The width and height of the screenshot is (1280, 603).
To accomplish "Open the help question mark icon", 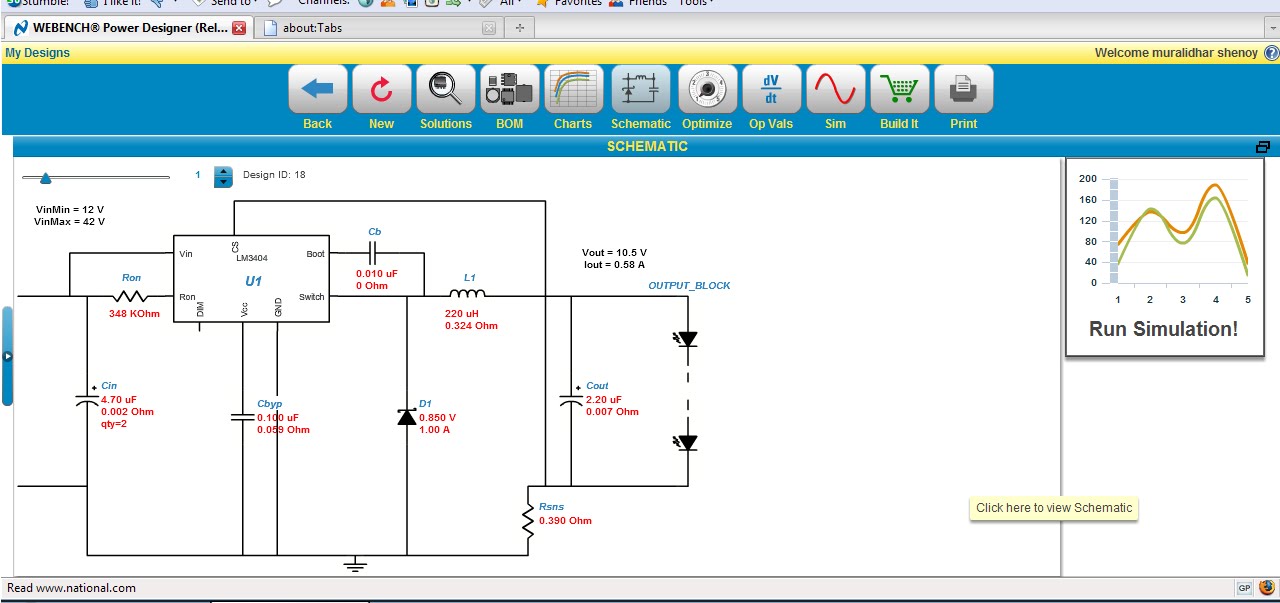I will 1270,53.
